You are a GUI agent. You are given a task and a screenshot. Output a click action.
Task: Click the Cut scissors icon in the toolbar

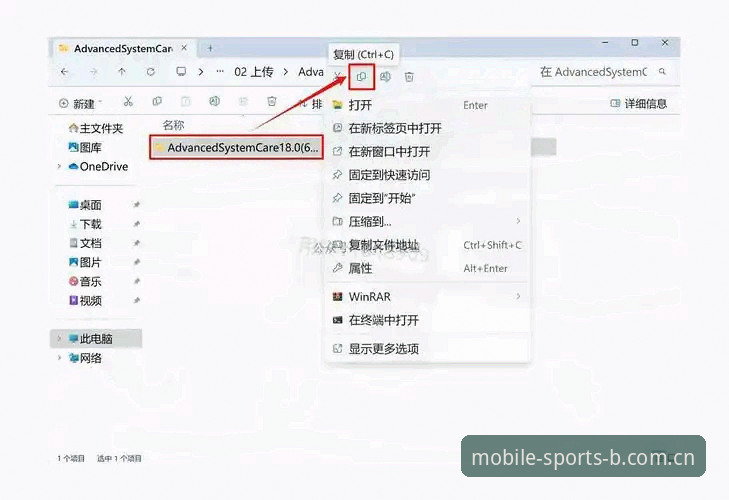pos(128,101)
